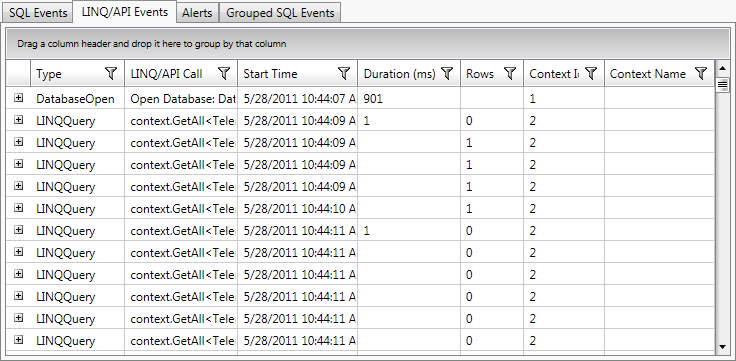736x361 pixels.
Task: Click the scrollbar up arrow
Action: 722,69
